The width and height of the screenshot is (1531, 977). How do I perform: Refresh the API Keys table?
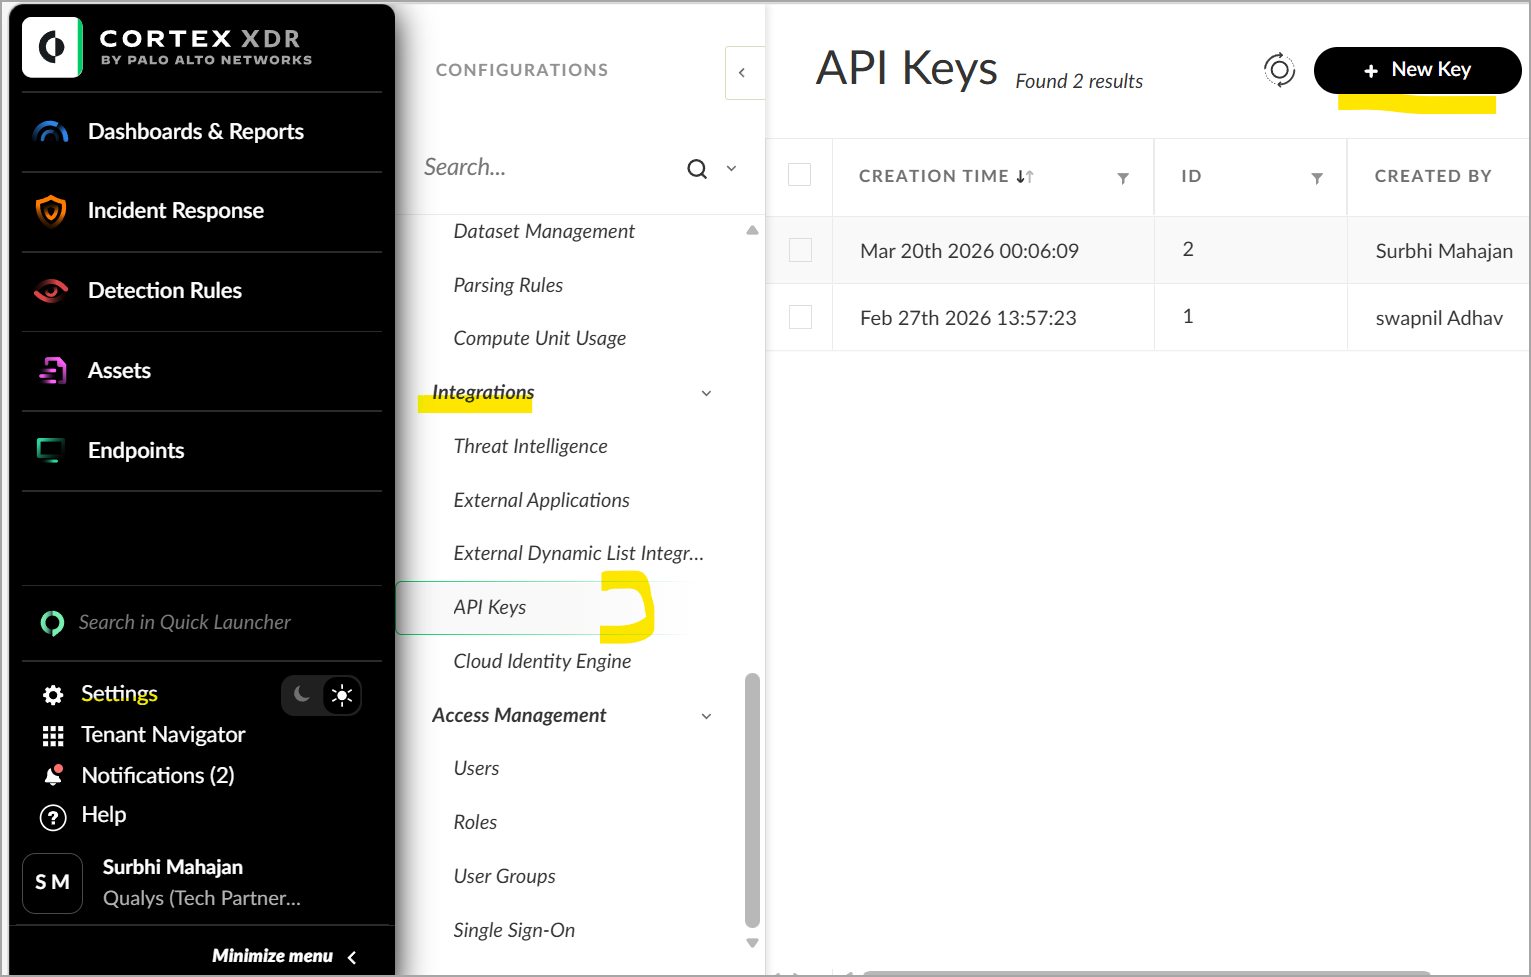pyautogui.click(x=1279, y=70)
